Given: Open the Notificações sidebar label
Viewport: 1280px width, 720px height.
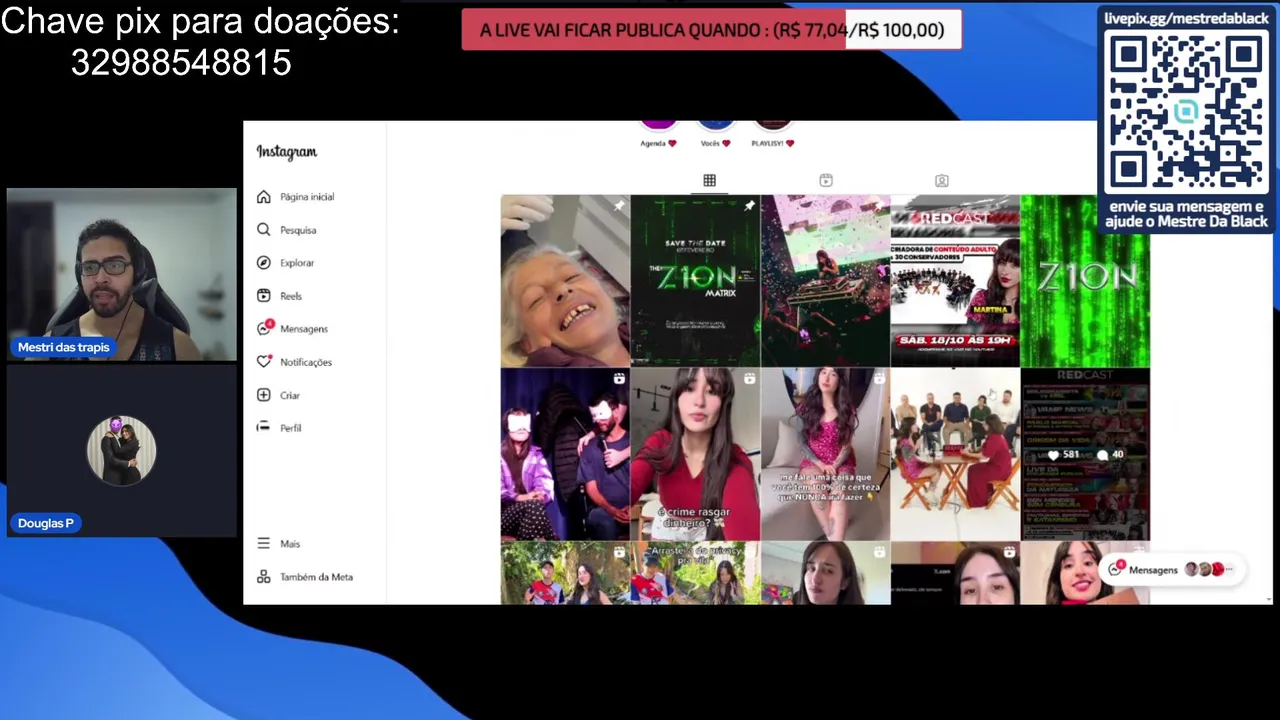Looking at the screenshot, I should point(306,362).
